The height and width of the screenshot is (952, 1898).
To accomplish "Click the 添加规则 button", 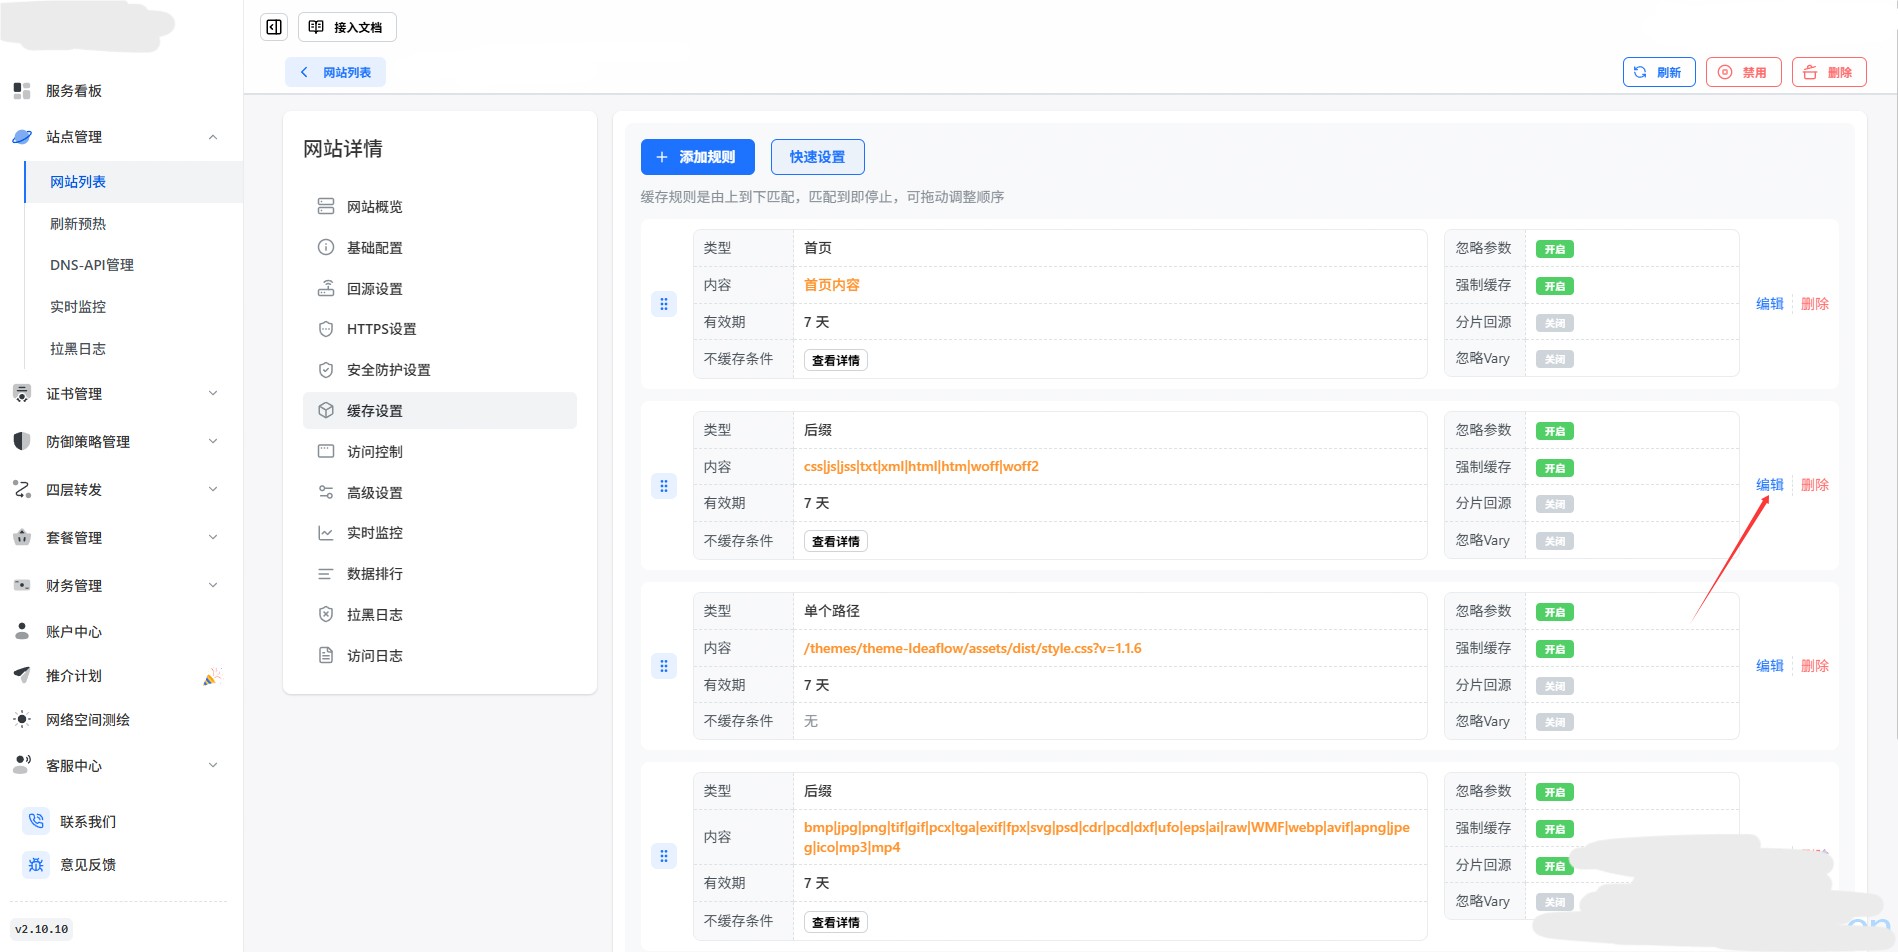I will 697,157.
